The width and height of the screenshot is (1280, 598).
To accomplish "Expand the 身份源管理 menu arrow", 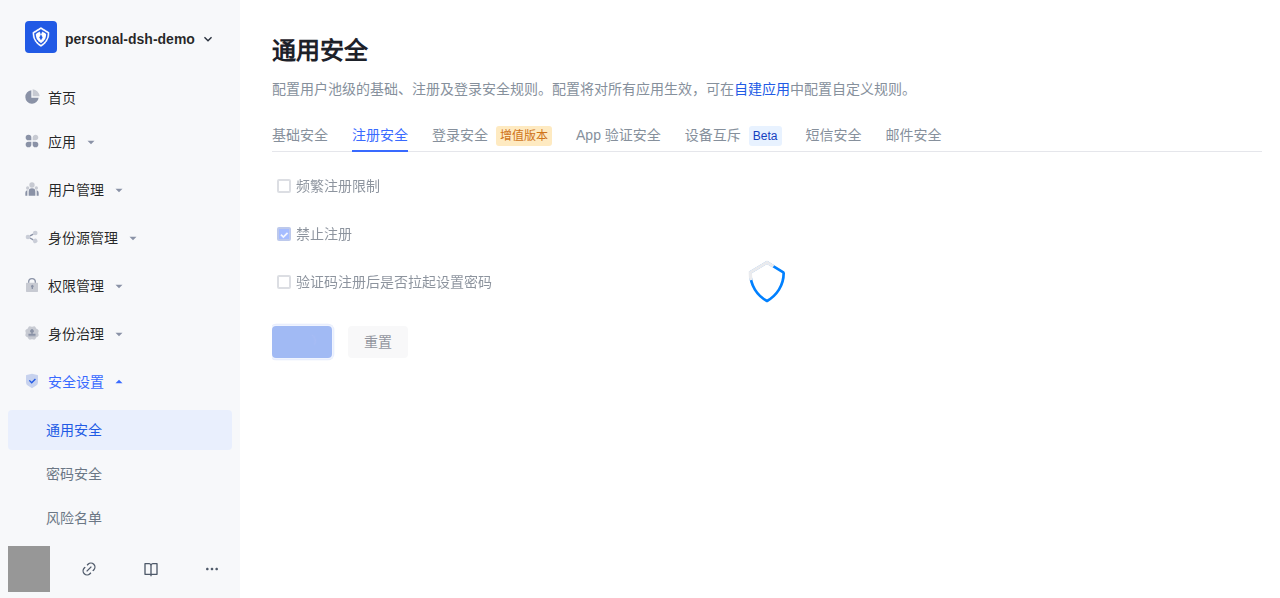I will pos(133,238).
